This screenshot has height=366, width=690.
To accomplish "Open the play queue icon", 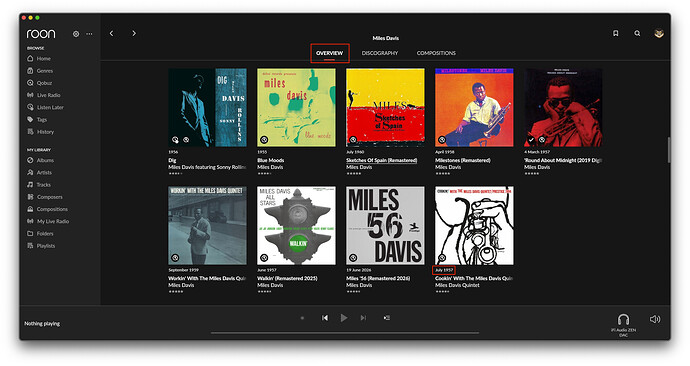I will click(x=386, y=318).
